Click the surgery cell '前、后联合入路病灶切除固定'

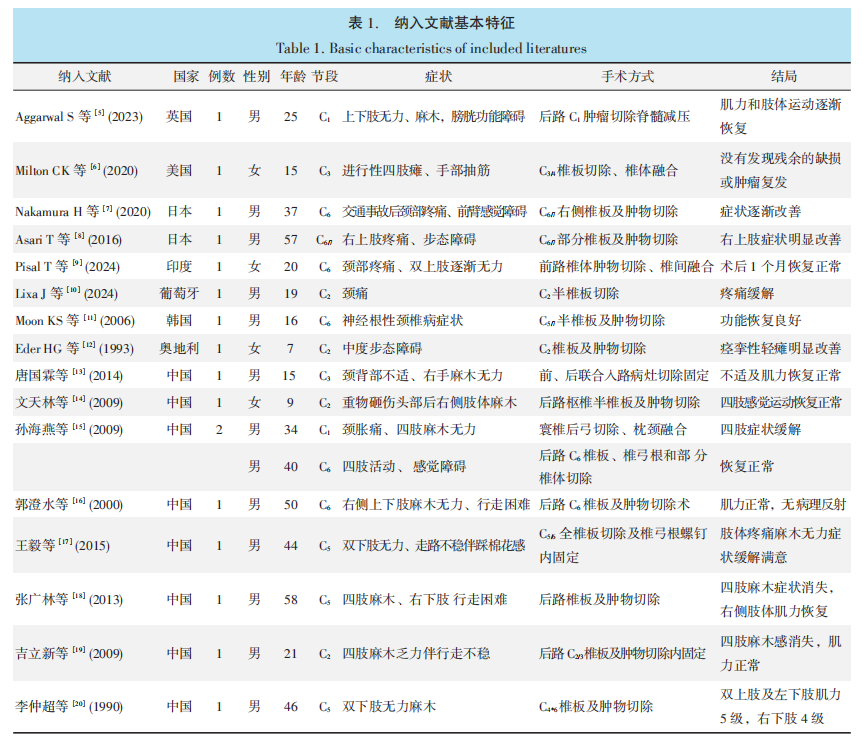click(624, 375)
